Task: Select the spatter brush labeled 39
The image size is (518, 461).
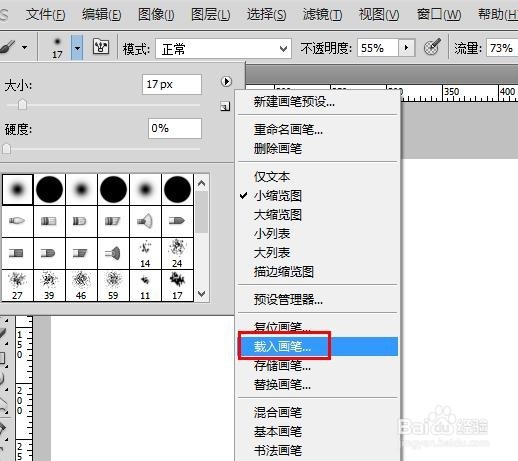Action: click(49, 286)
